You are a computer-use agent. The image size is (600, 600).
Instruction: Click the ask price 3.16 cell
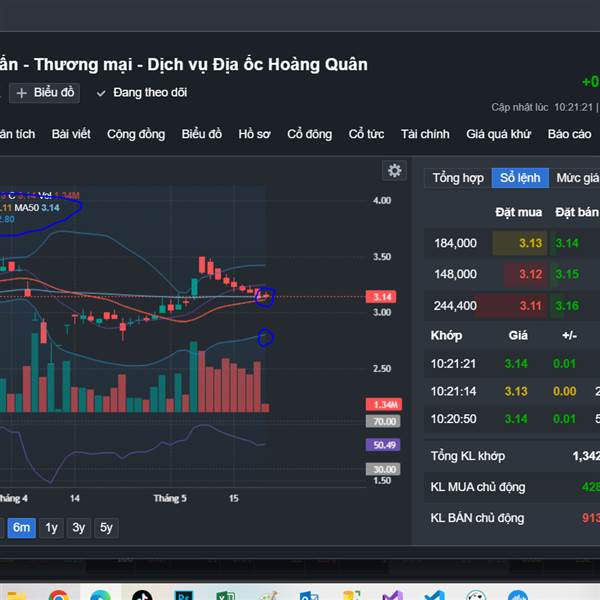[x=567, y=306]
